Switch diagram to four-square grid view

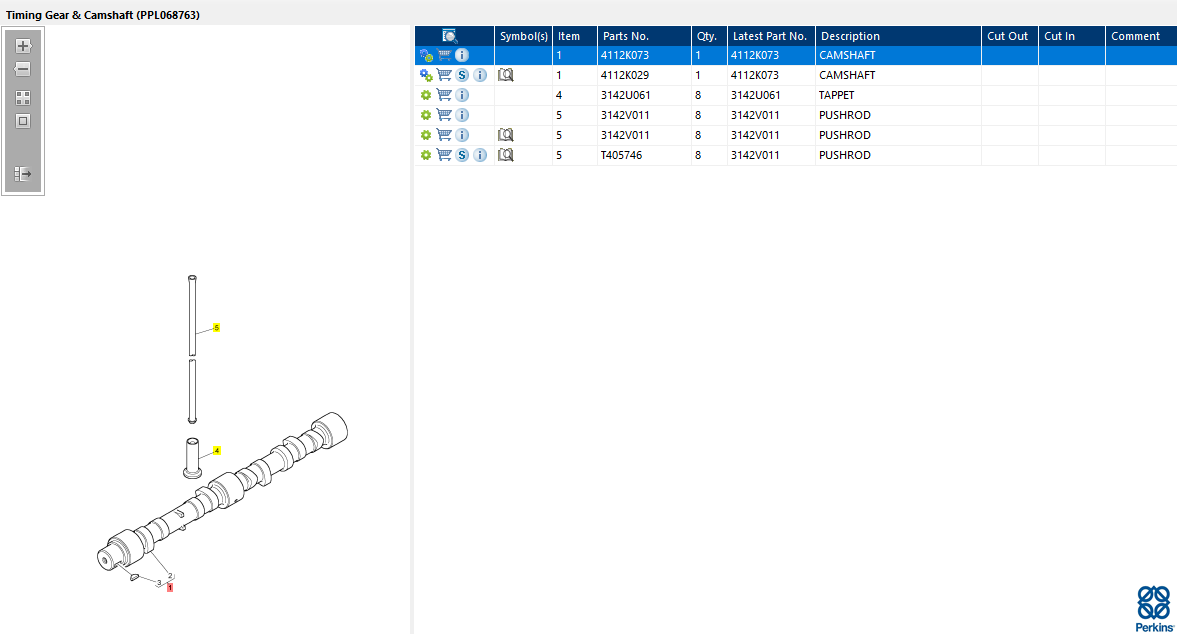pos(23,98)
